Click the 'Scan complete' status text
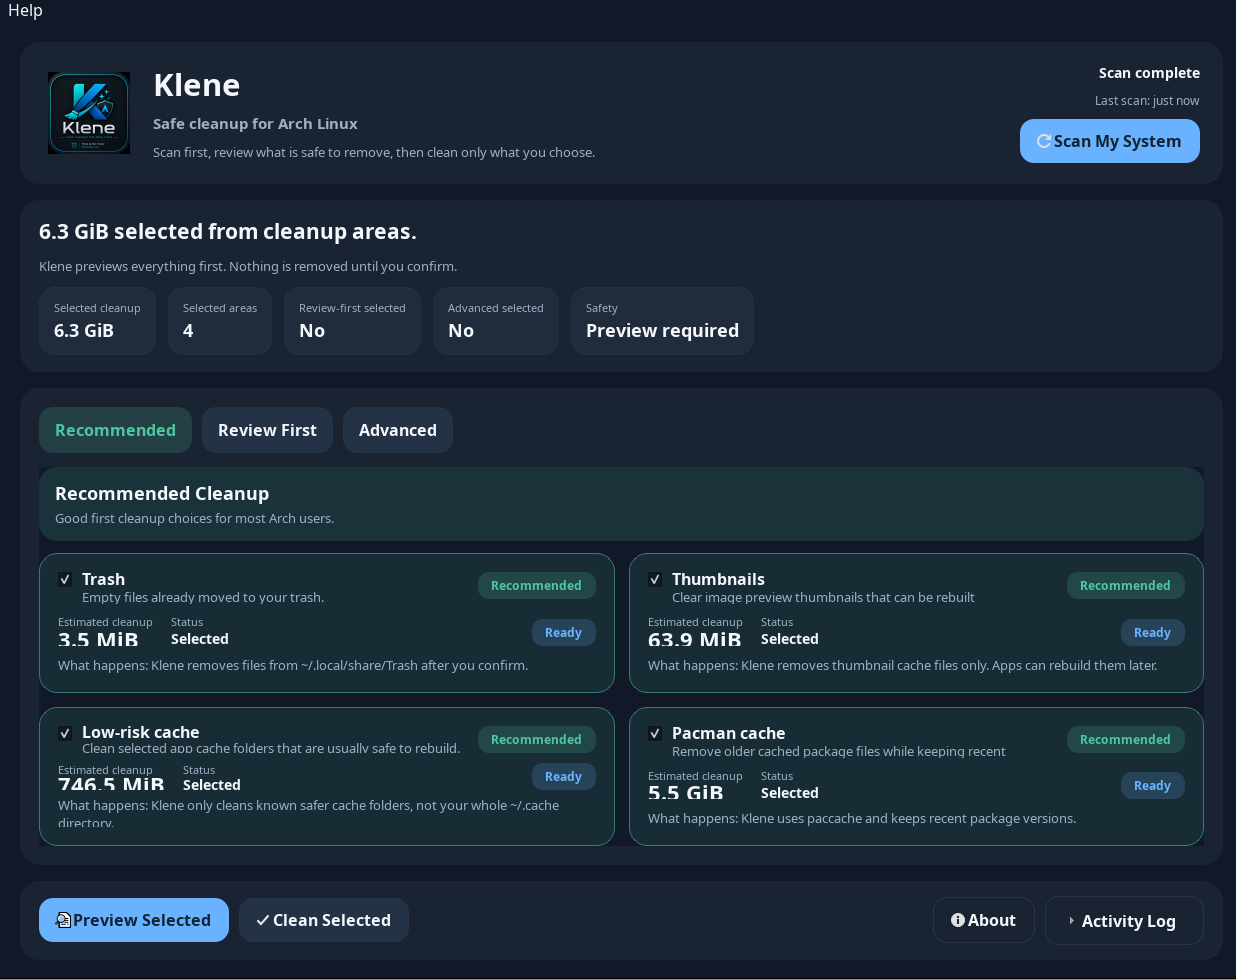 tap(1149, 73)
